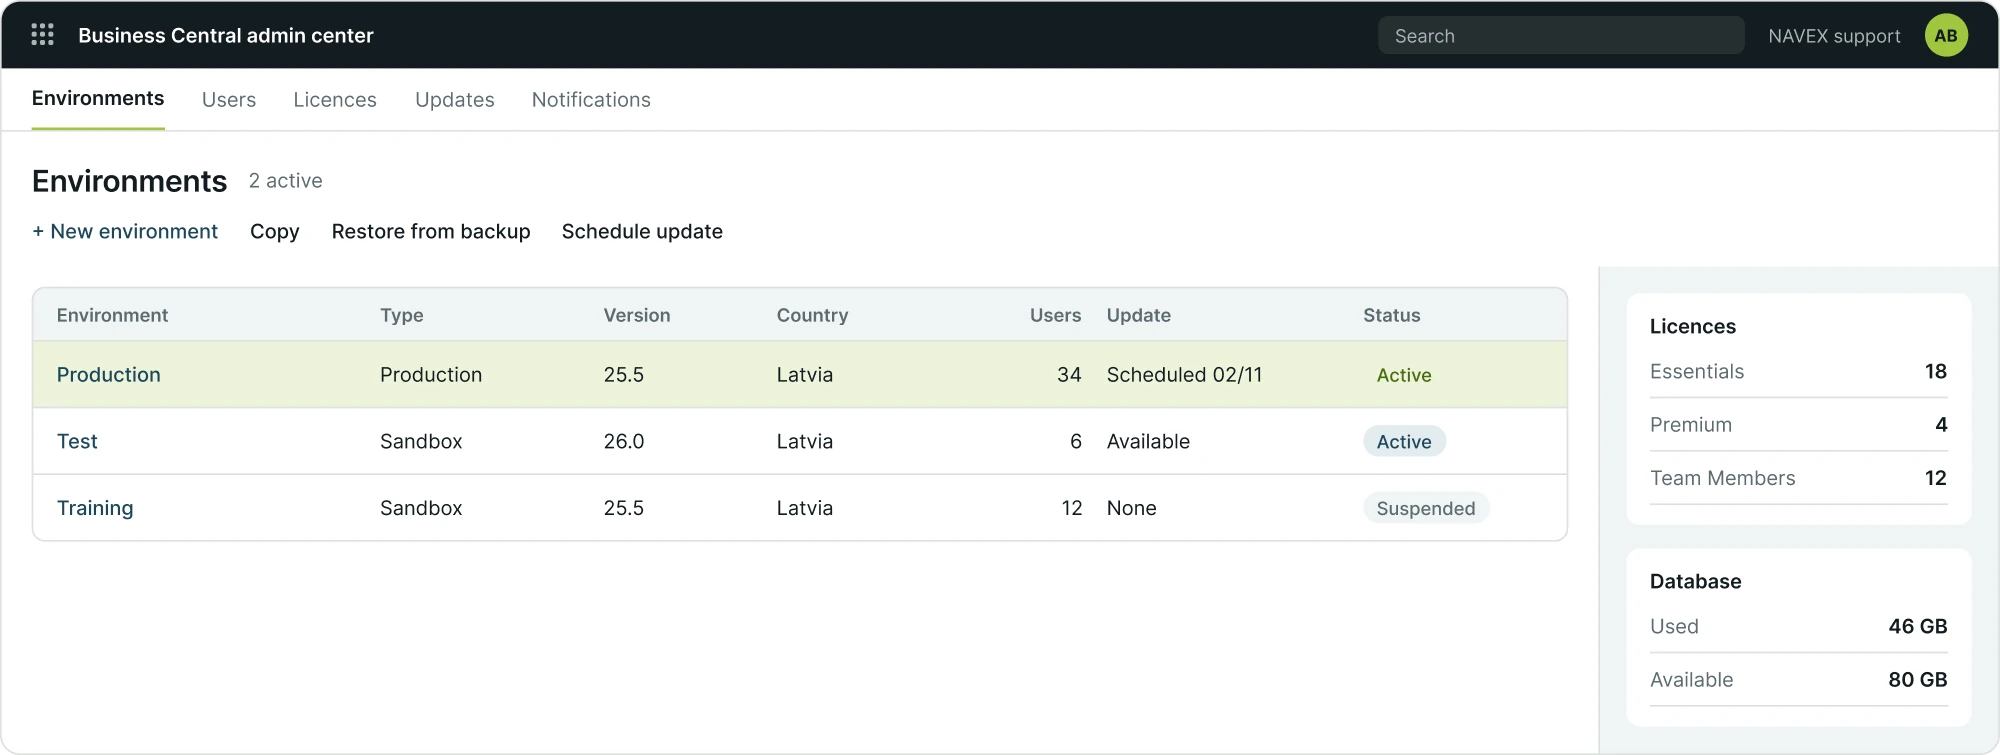Switch to the Environments tab
This screenshot has width=2000, height=755.
[x=98, y=98]
